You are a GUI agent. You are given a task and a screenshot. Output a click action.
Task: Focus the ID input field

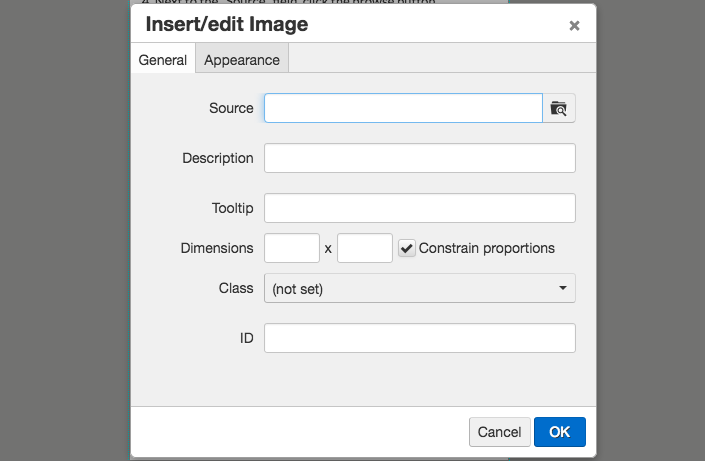(x=419, y=338)
